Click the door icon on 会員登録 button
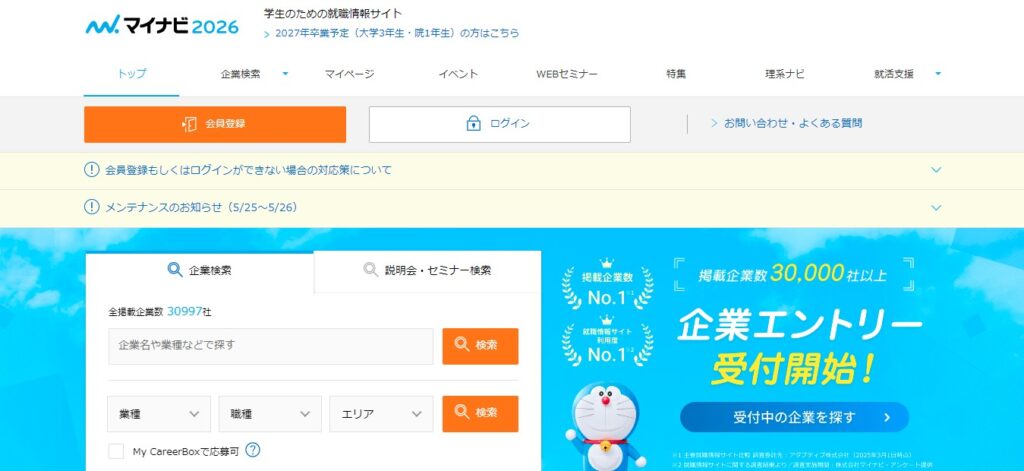This screenshot has height=471, width=1024. 189,124
